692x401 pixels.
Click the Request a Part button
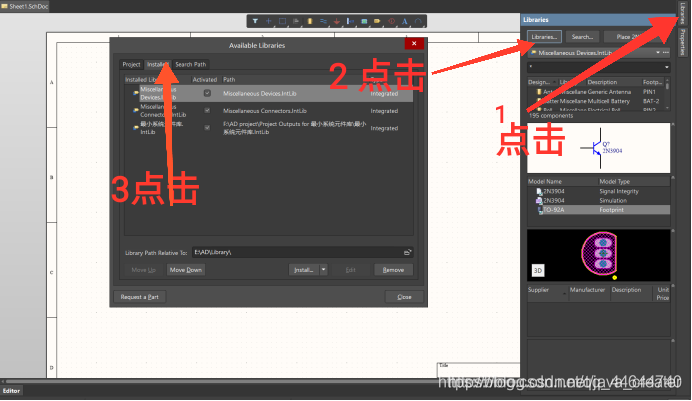click(x=139, y=297)
